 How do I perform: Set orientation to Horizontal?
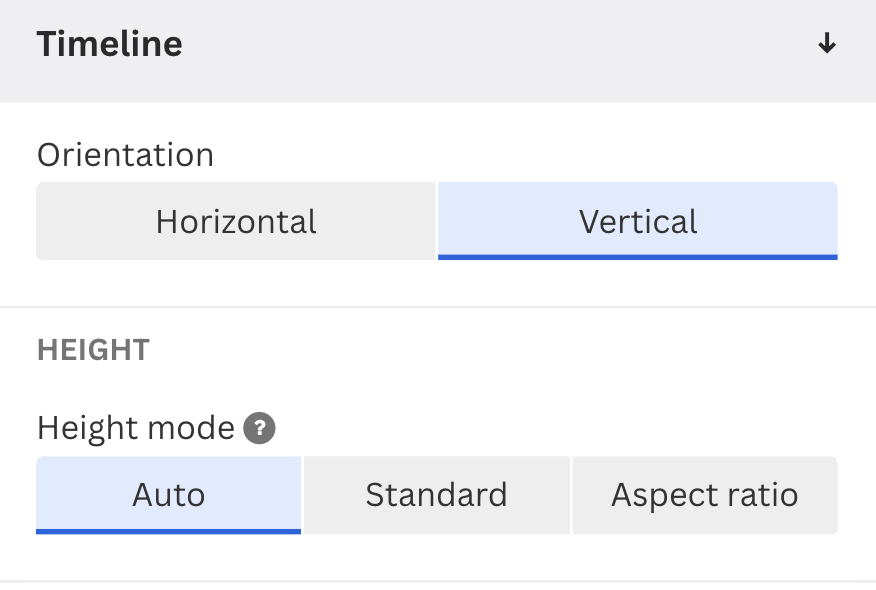click(236, 221)
